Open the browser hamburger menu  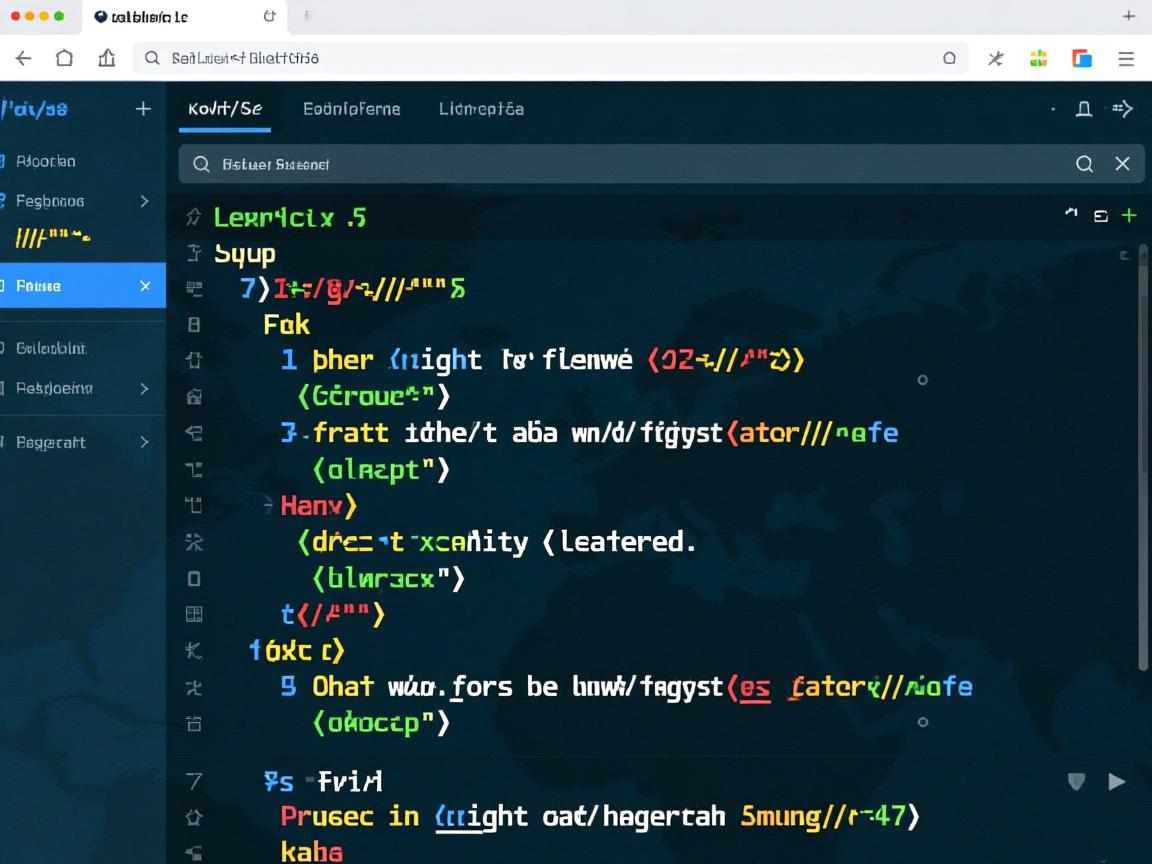1126,58
